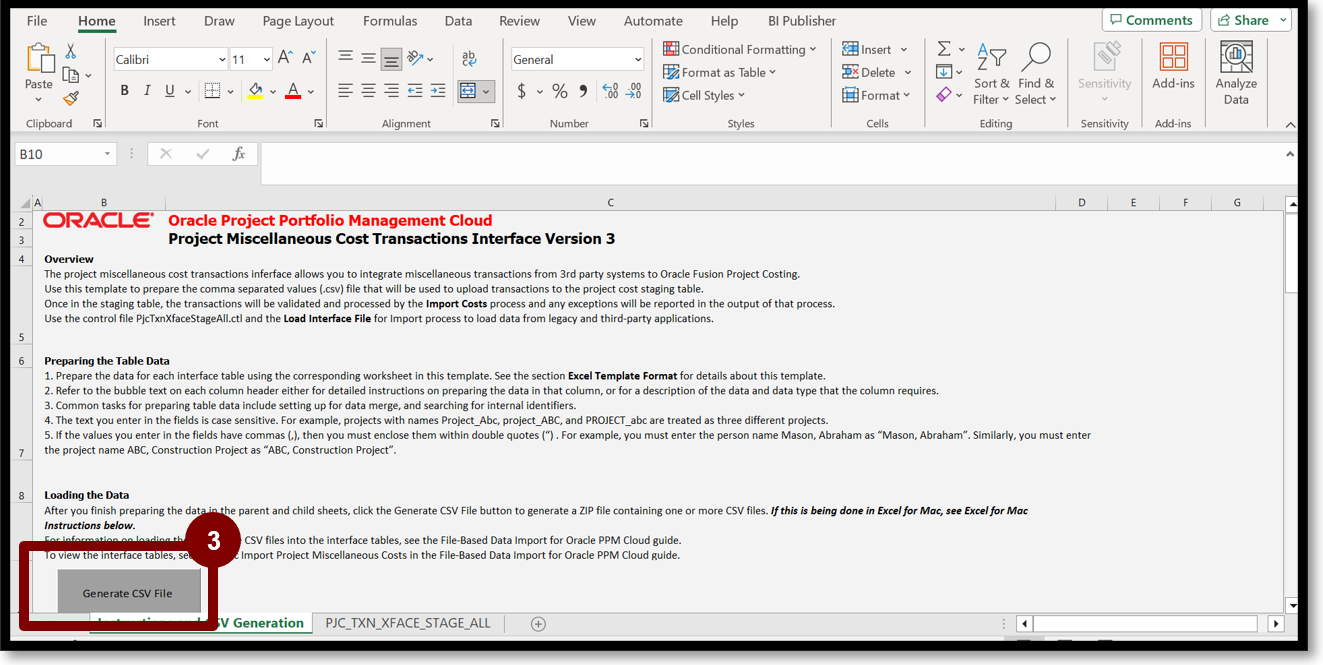The height and width of the screenshot is (665, 1323).
Task: Click Decrease Decimal icon
Action: pyautogui.click(x=634, y=91)
